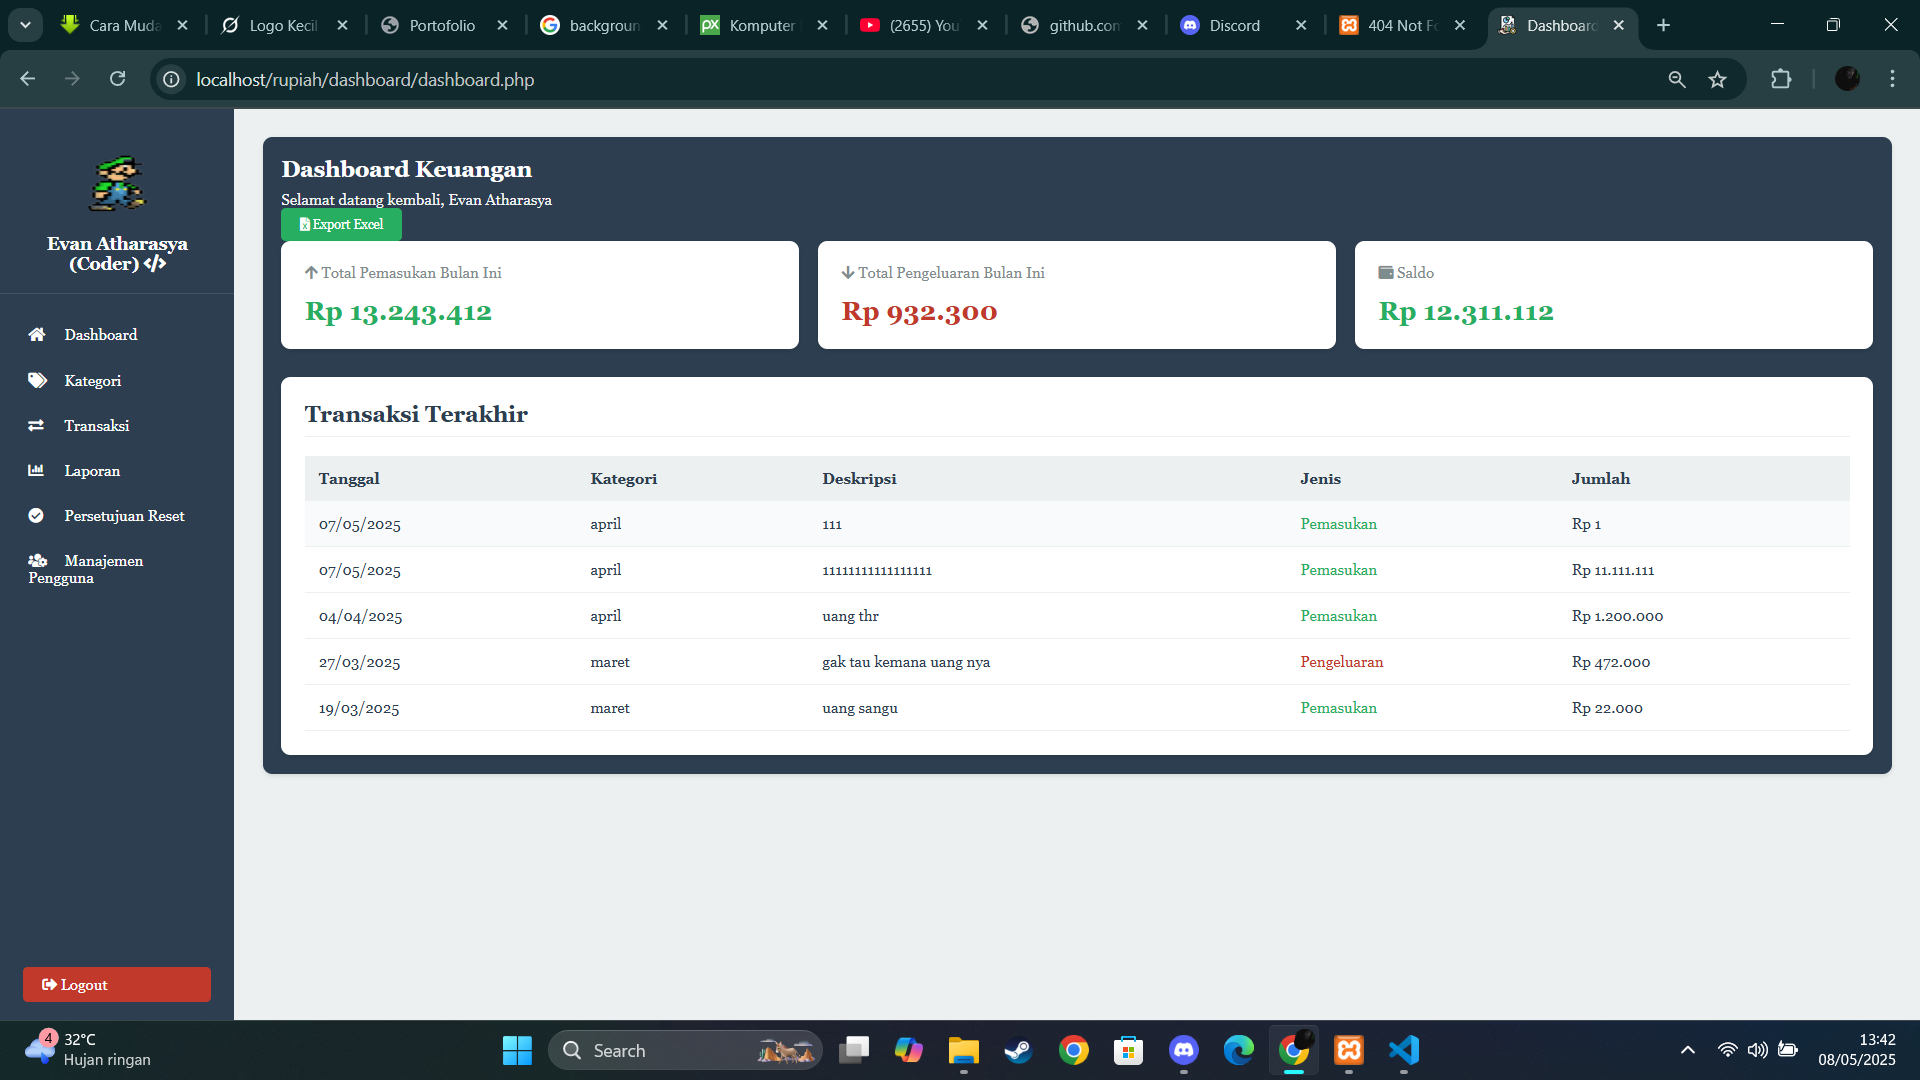Click the exchange arrows icon beside Transaksi
The image size is (1920, 1080).
pyautogui.click(x=36, y=426)
